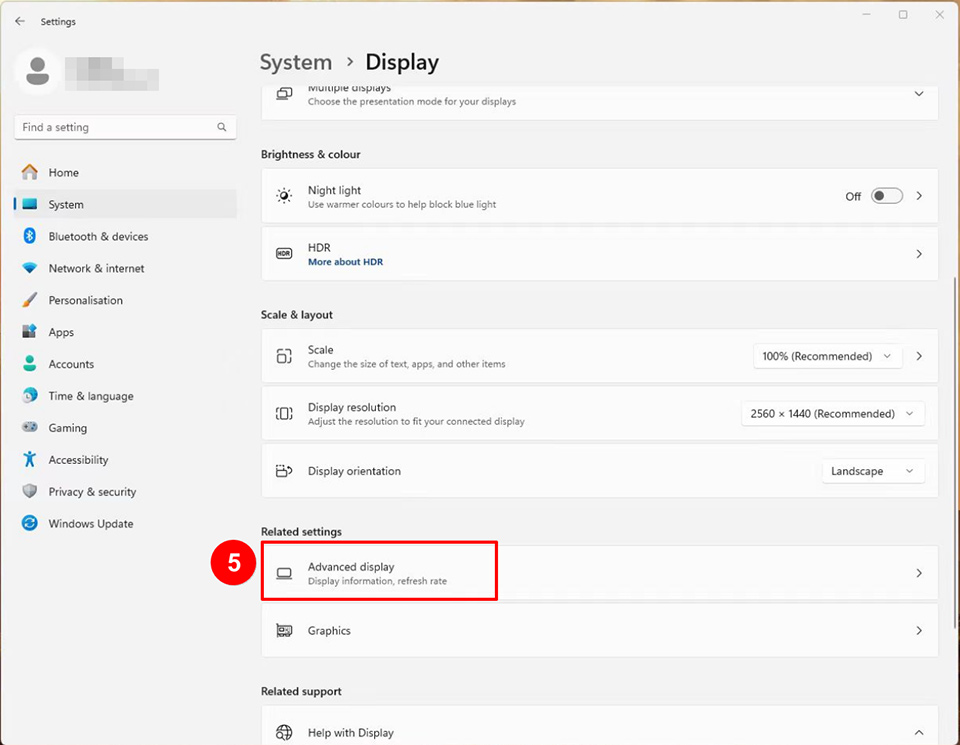Click the Display resolution icon
This screenshot has width=960, height=745.
284,414
